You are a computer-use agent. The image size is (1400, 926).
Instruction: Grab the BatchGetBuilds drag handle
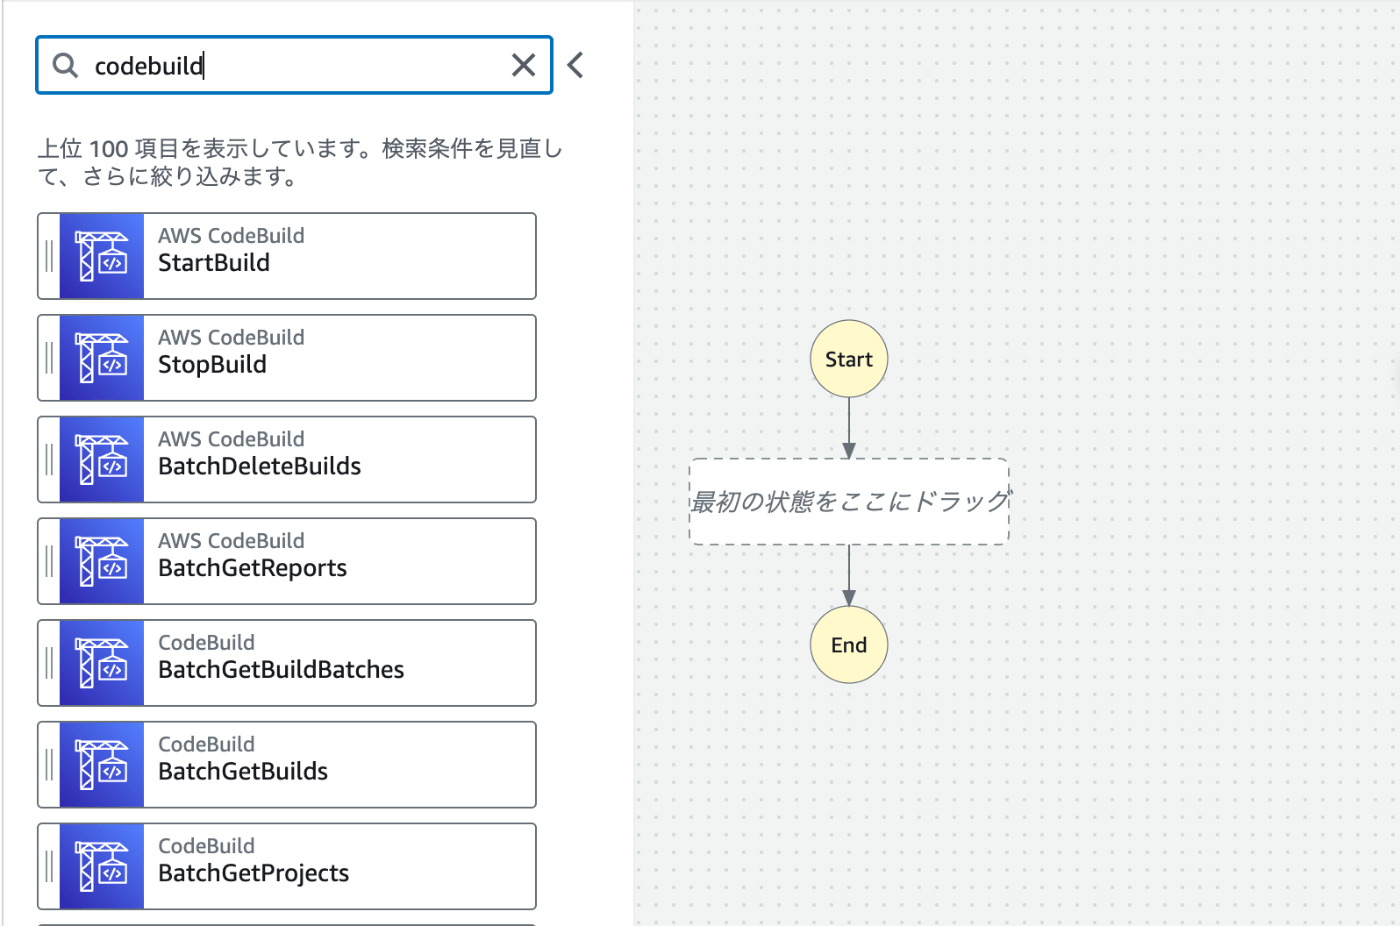[x=49, y=765]
